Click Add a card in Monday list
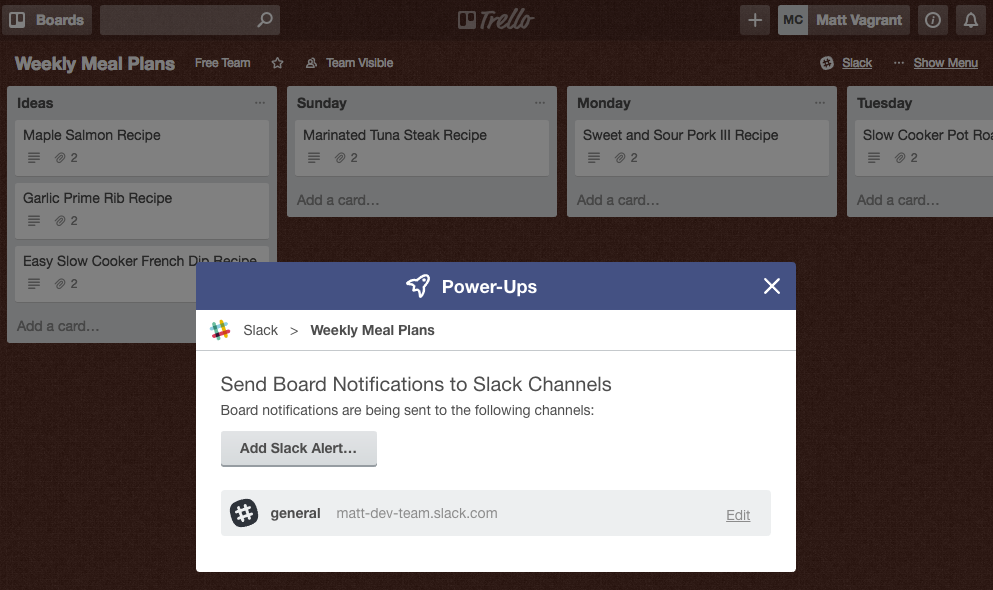Screen dimensions: 993x590 point(618,200)
